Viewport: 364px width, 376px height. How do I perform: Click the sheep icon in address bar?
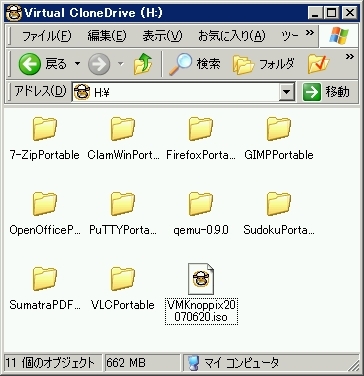(82, 92)
